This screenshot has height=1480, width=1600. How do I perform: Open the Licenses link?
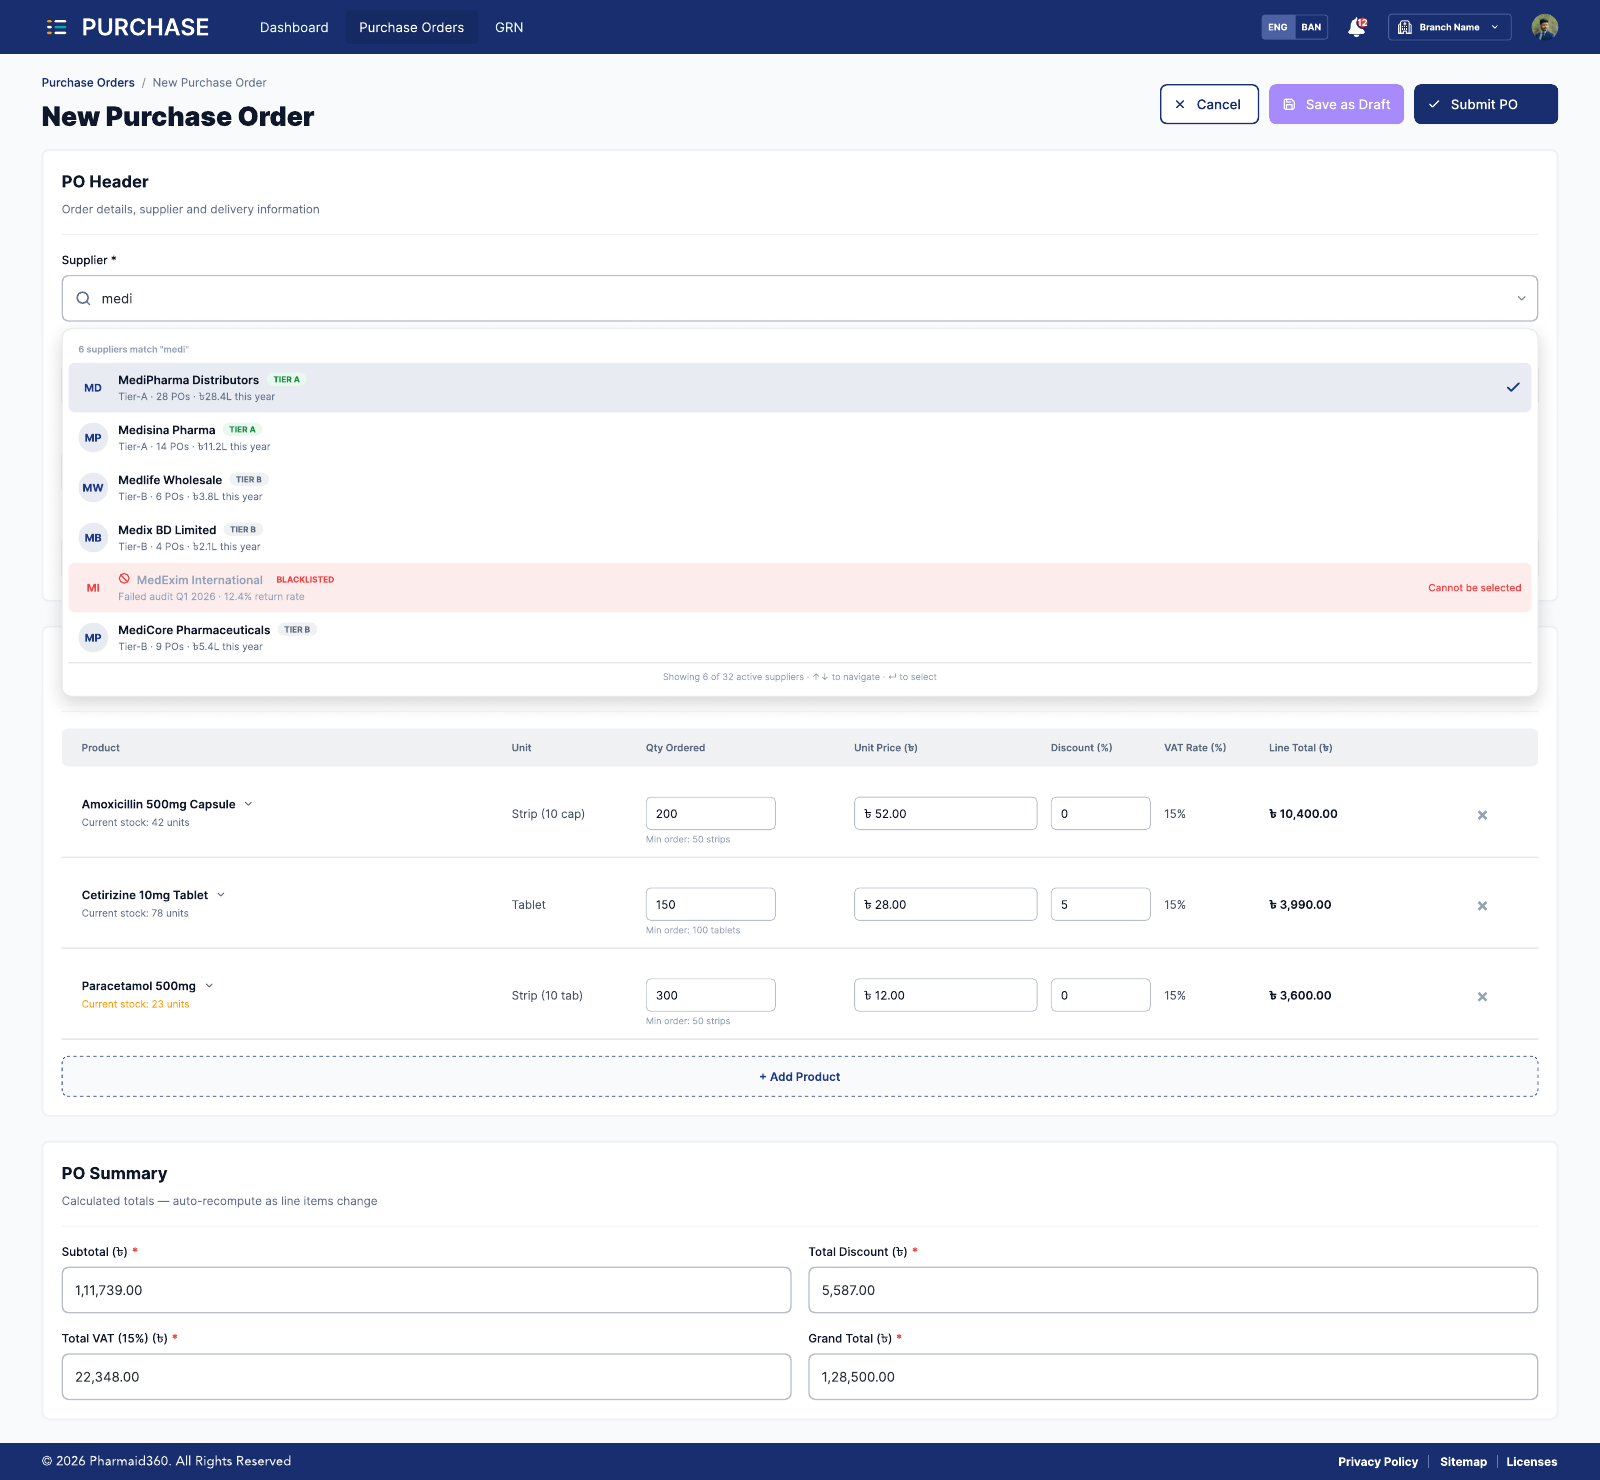tap(1531, 1462)
